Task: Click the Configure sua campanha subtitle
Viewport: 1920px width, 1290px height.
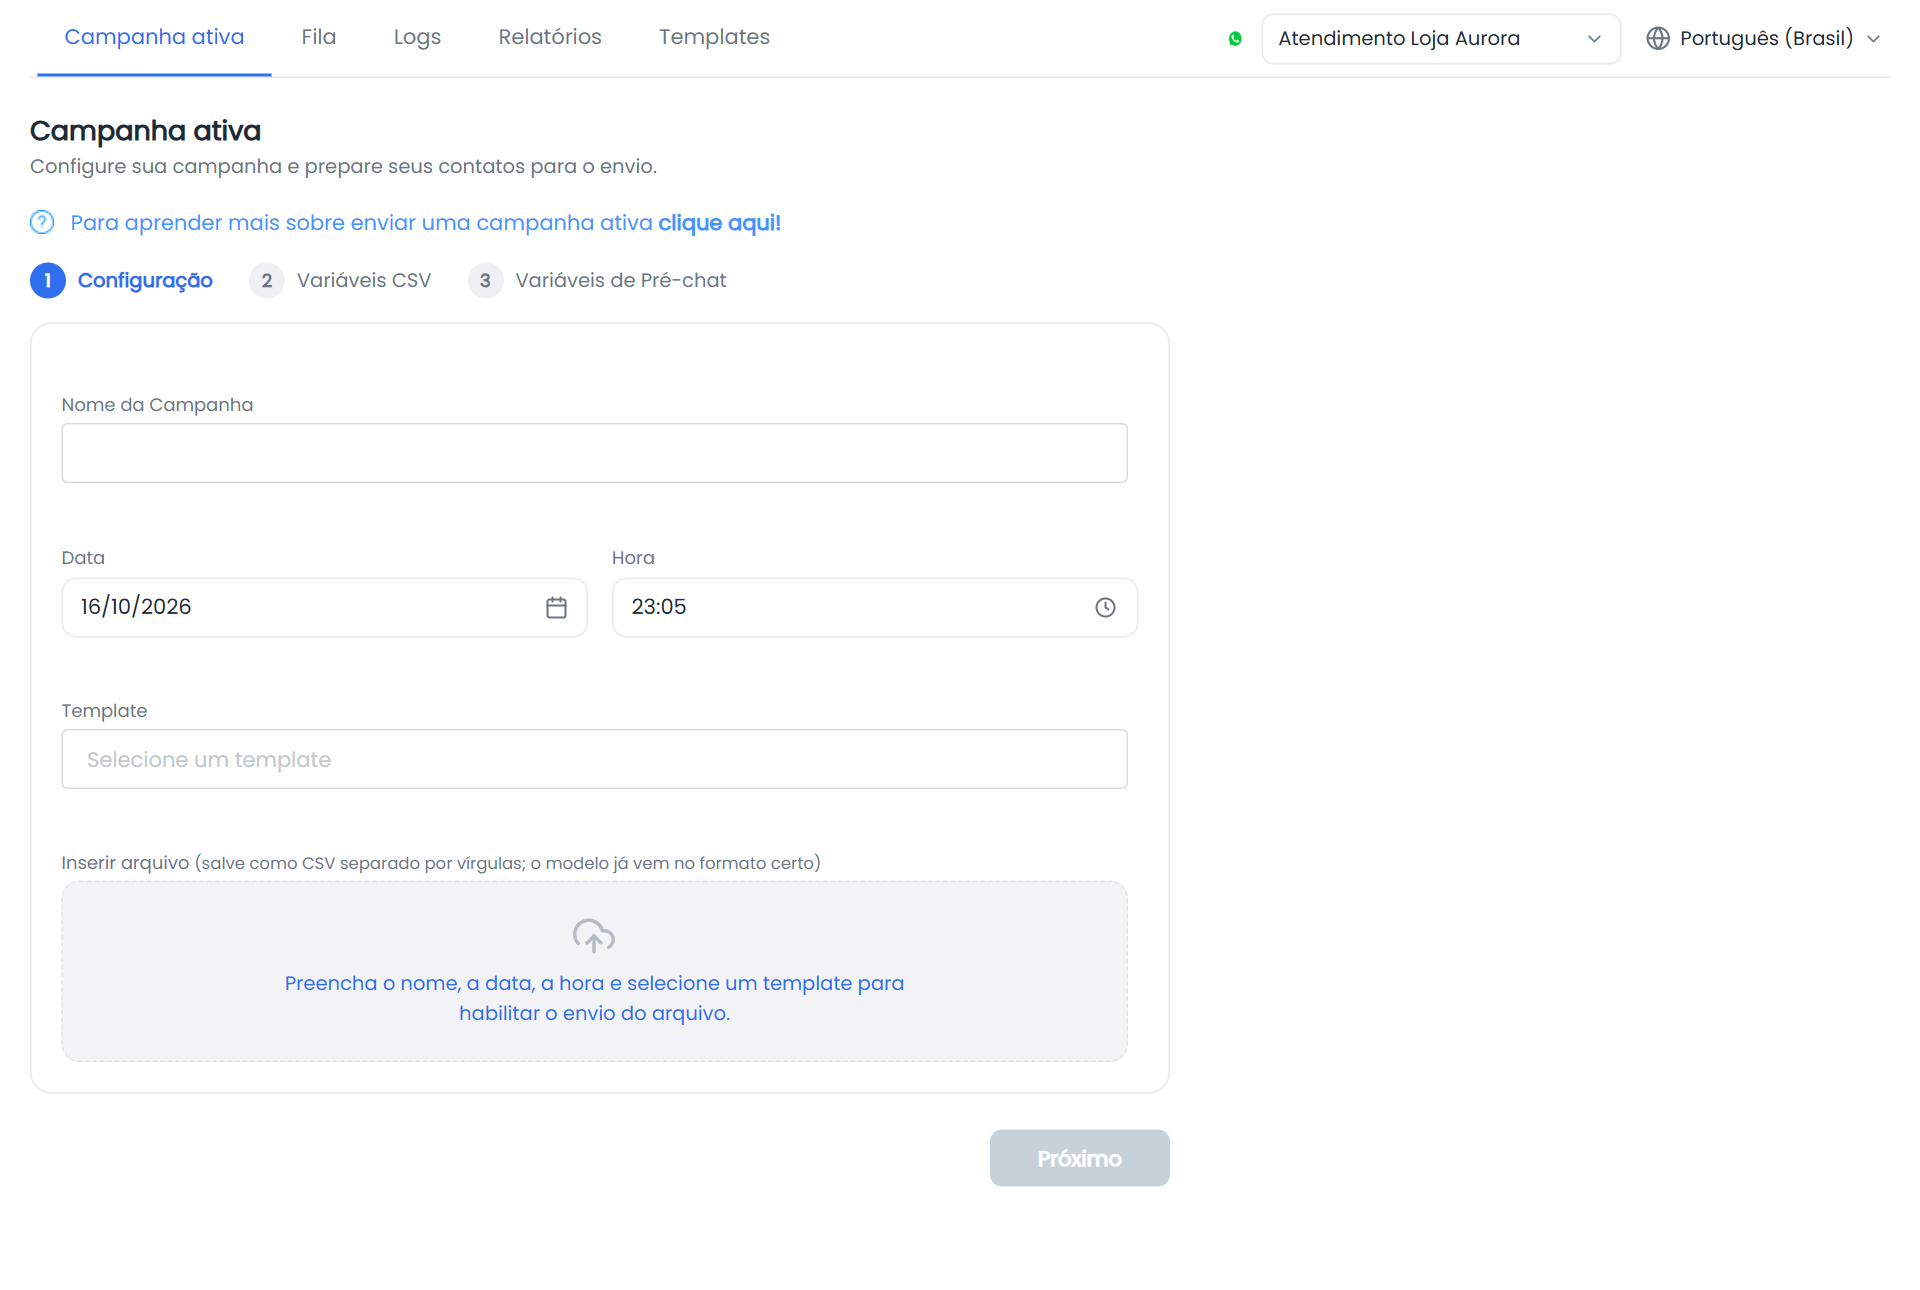Action: pyautogui.click(x=343, y=167)
